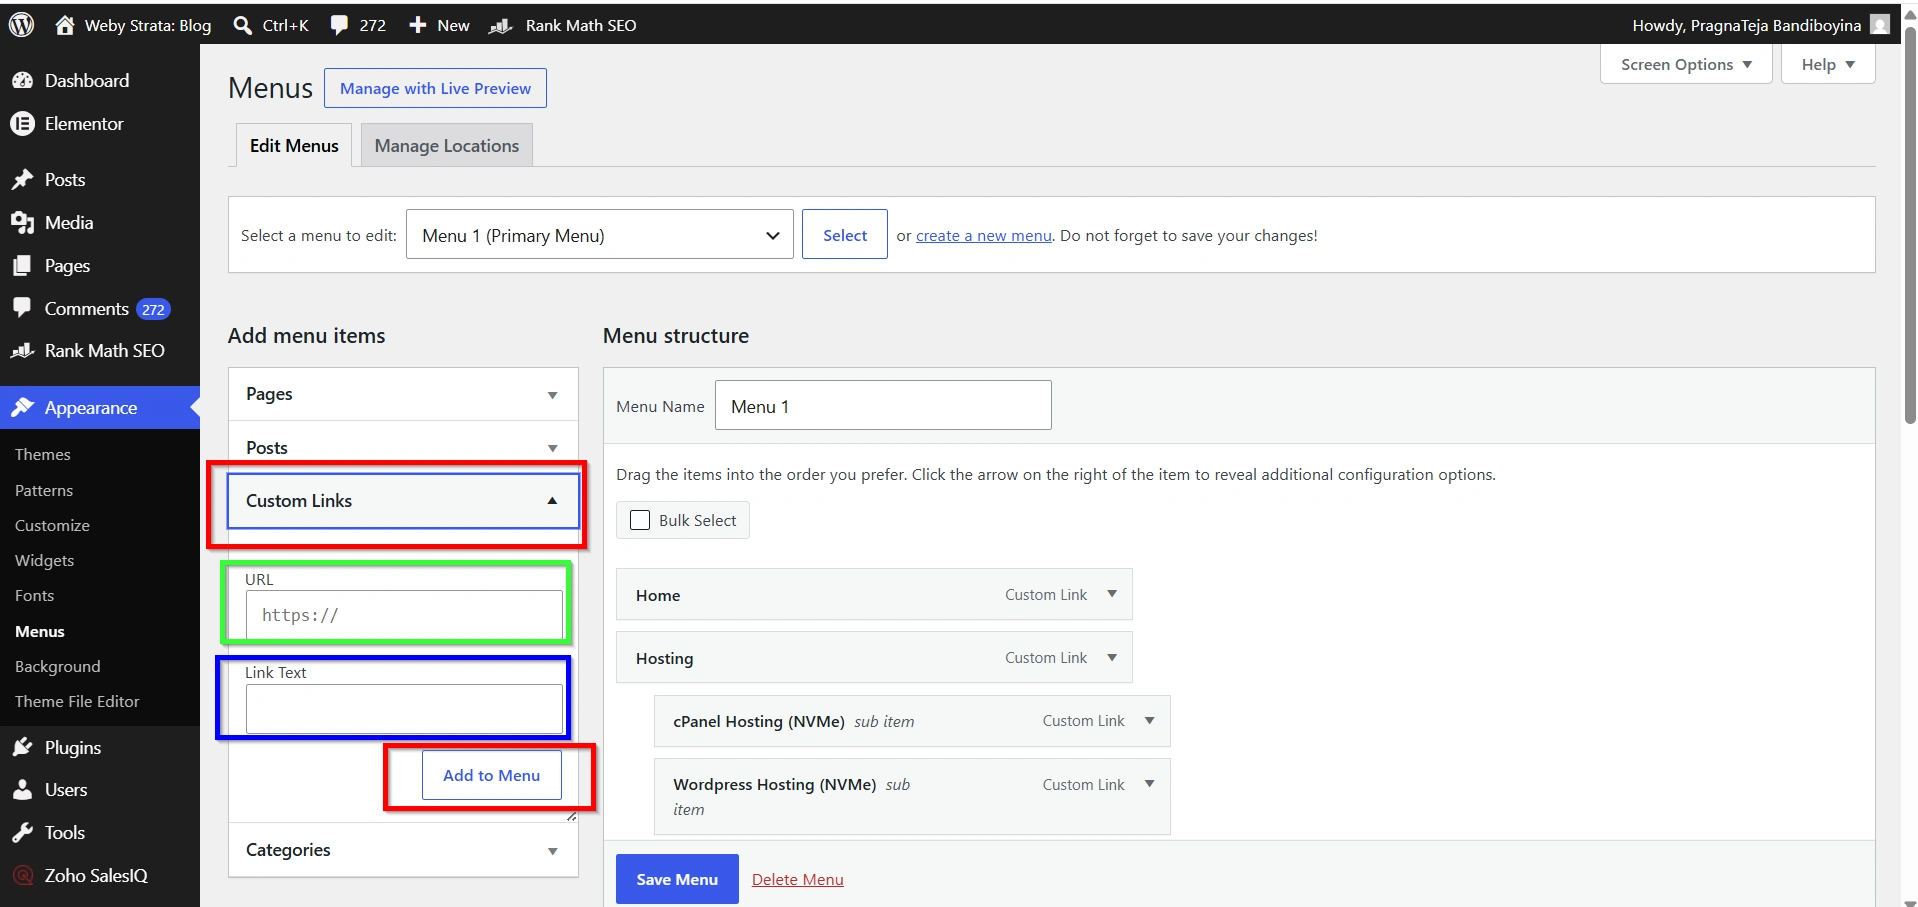1918x907 pixels.
Task: Click the Select button
Action: point(845,235)
